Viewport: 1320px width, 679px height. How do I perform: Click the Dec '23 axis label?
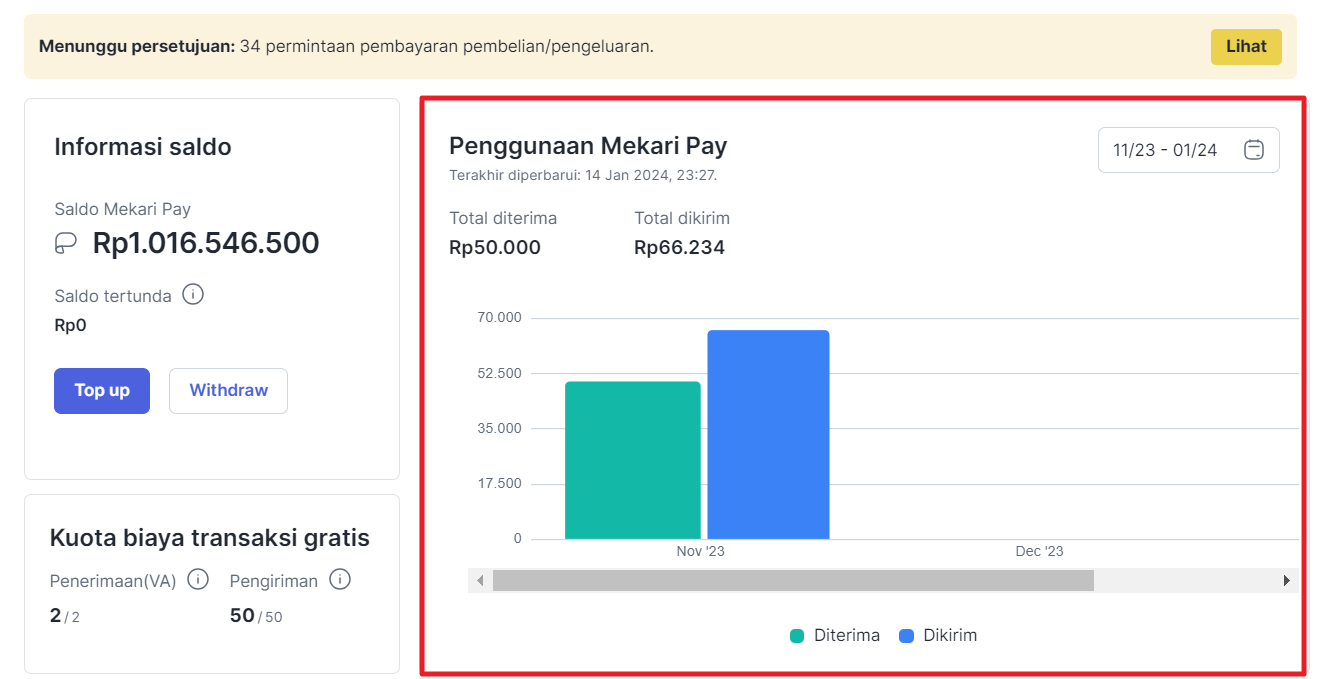1040,552
